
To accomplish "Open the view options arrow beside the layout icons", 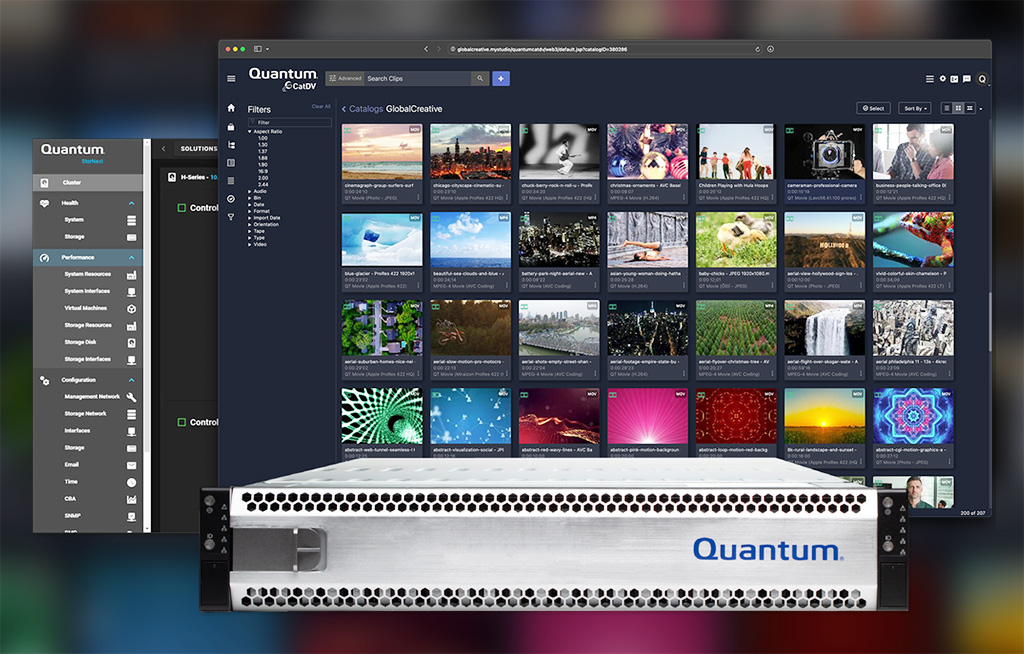I will coord(981,109).
